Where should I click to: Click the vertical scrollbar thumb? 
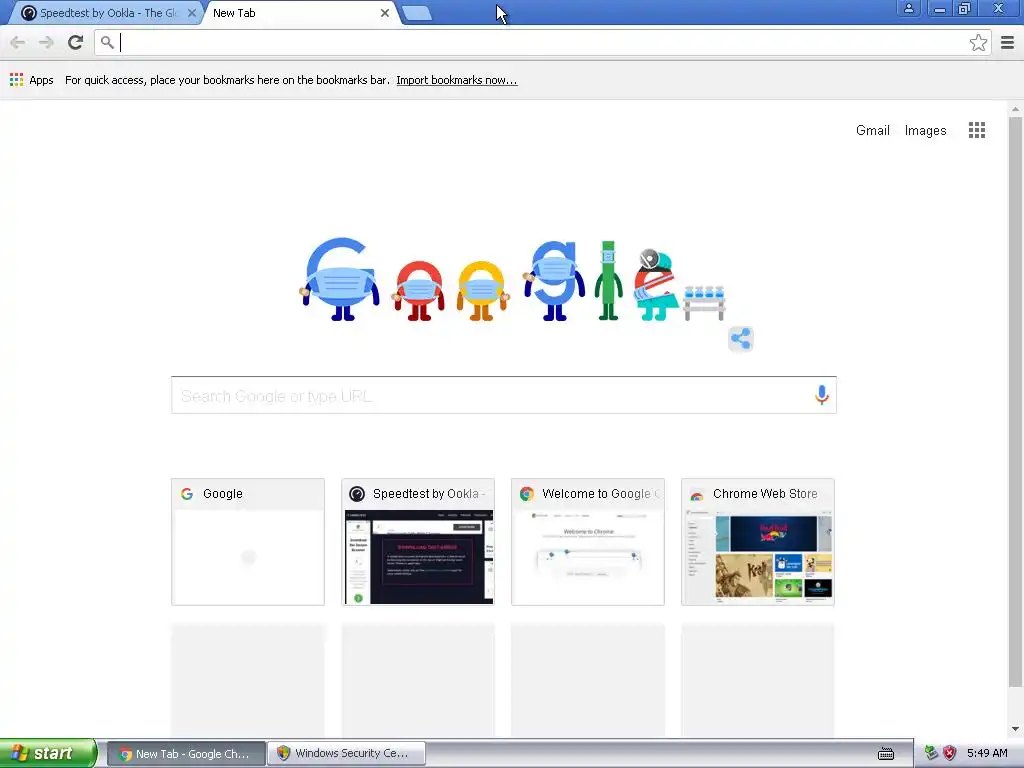1016,402
